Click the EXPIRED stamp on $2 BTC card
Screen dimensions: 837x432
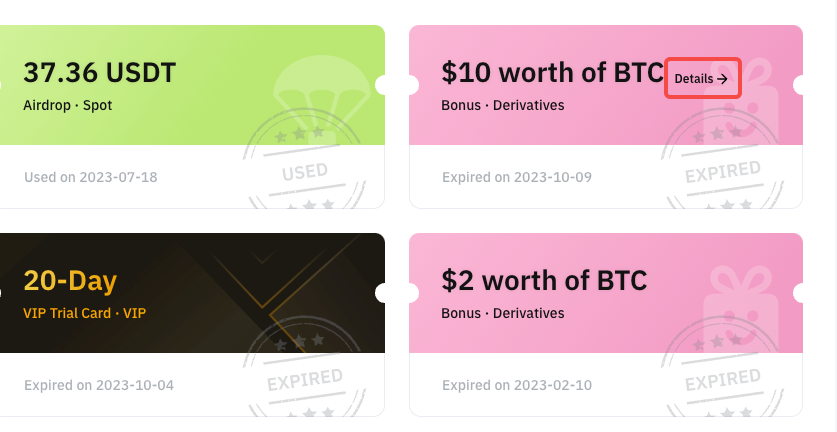(x=722, y=382)
